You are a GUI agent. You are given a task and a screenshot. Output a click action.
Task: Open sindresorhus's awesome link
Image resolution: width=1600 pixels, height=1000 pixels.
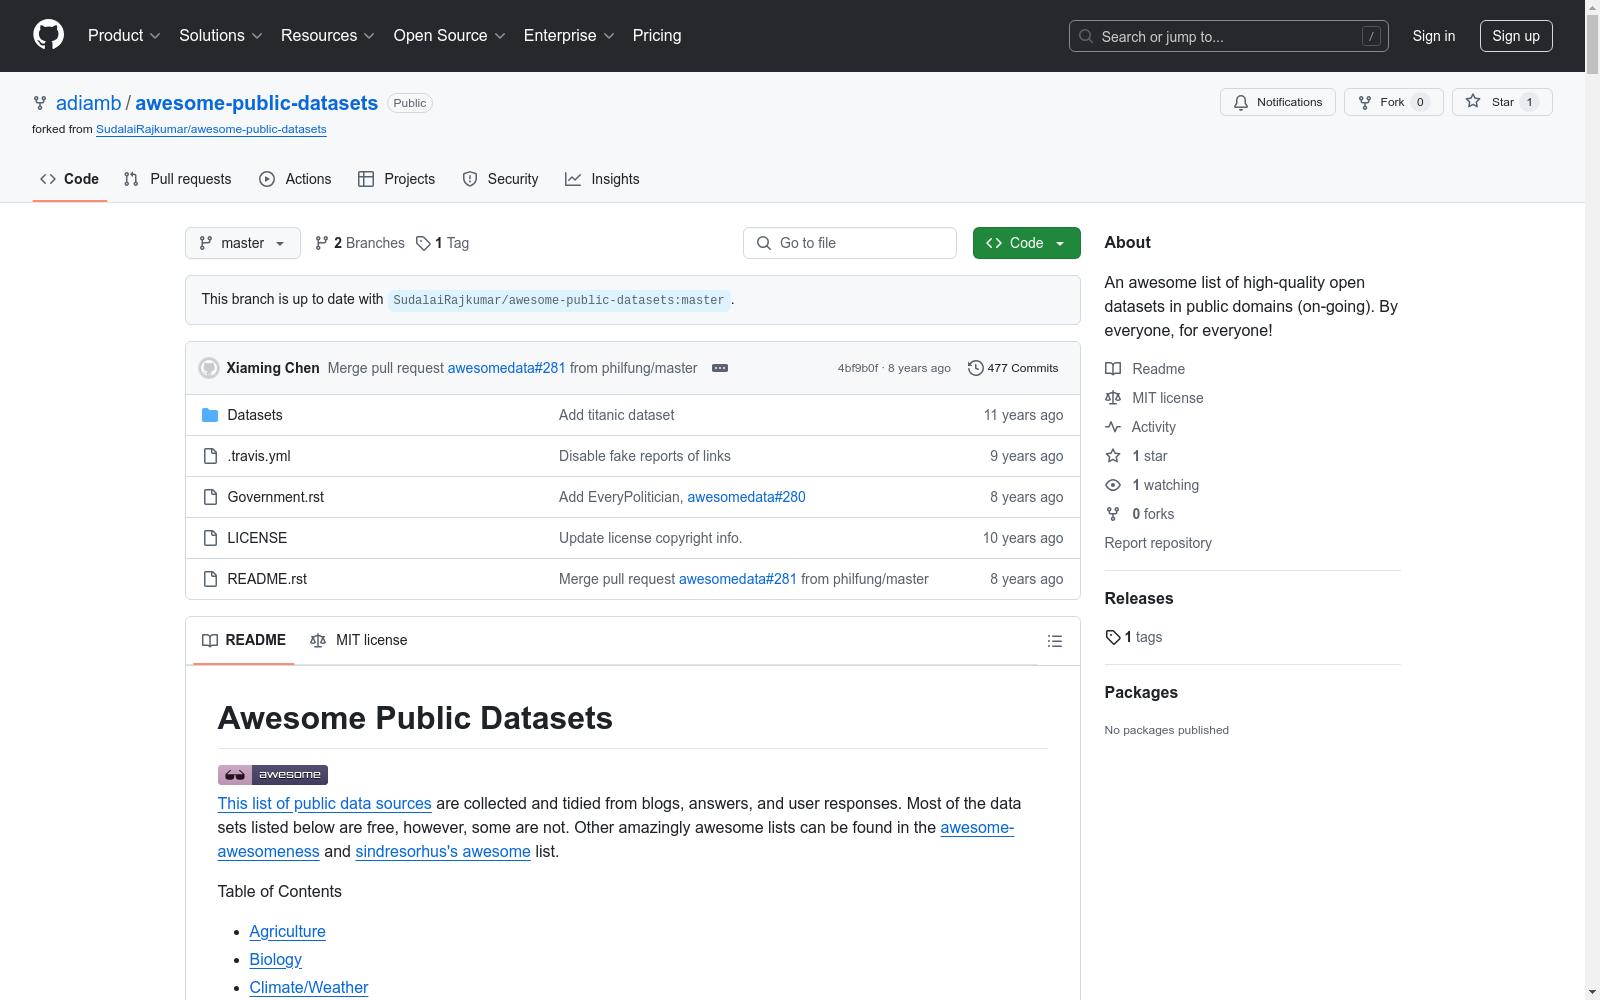click(443, 851)
